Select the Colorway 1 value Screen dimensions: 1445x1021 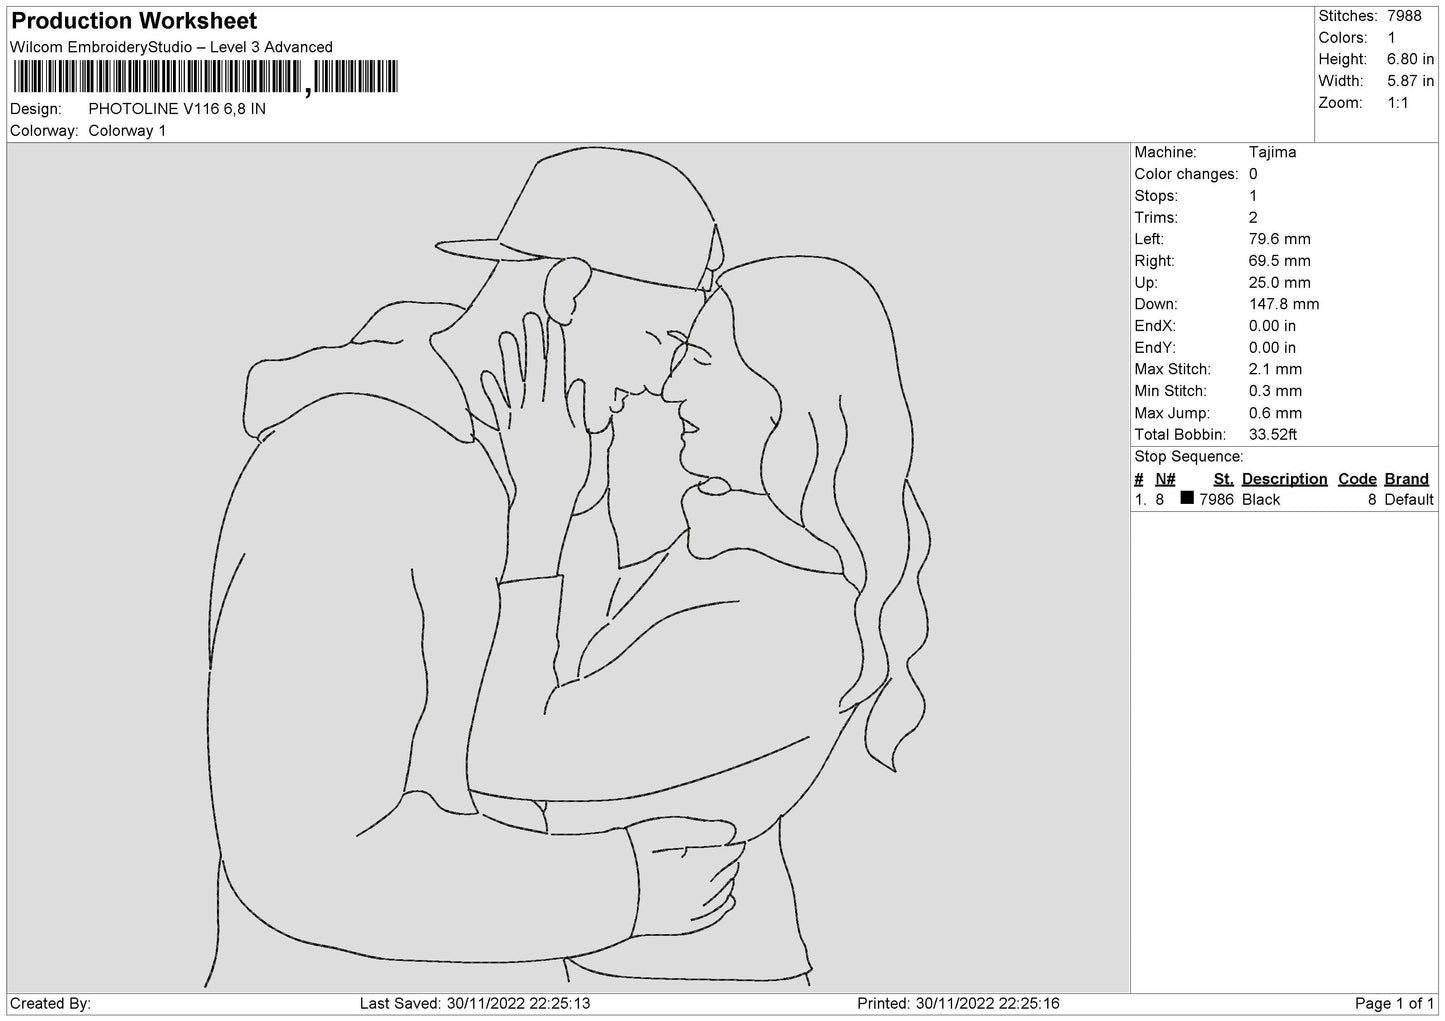[x=127, y=131]
